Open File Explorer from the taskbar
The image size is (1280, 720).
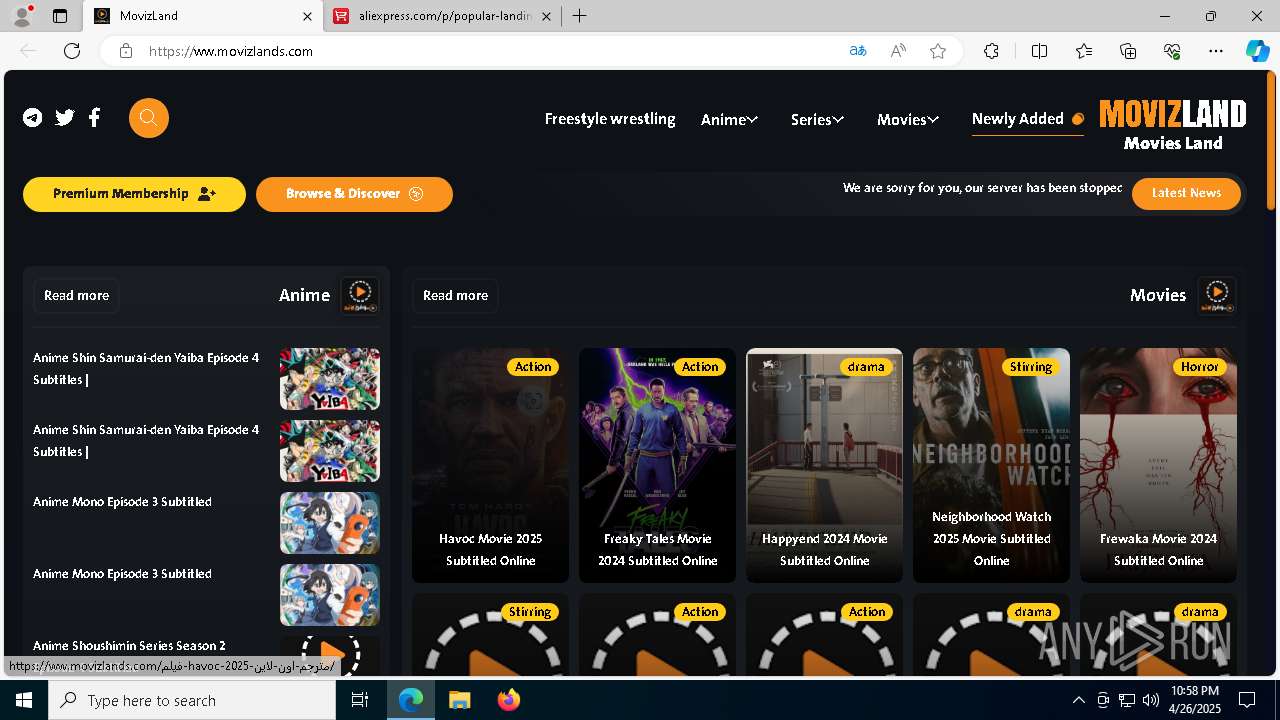[459, 700]
